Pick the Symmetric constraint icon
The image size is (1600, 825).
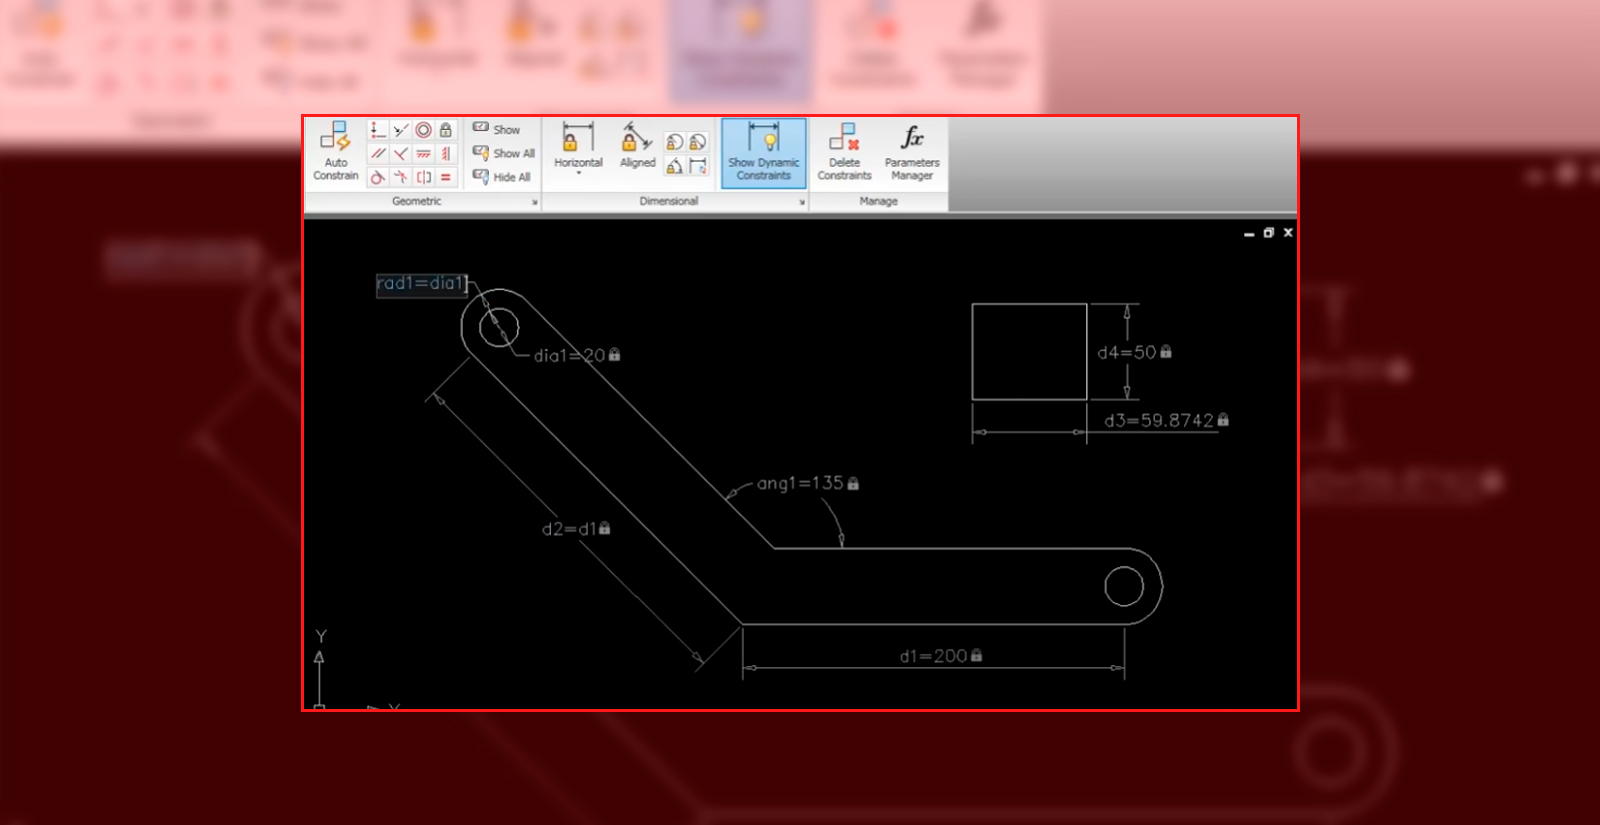pyautogui.click(x=424, y=178)
